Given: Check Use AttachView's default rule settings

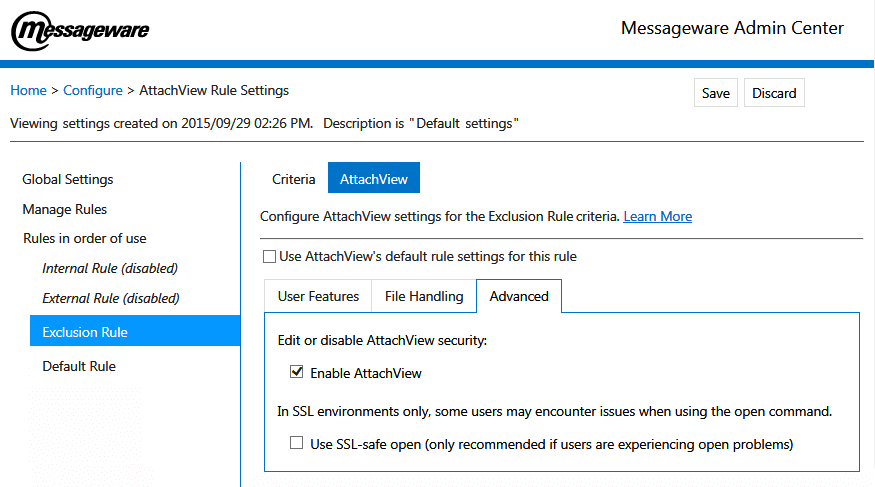Looking at the screenshot, I should coord(270,257).
